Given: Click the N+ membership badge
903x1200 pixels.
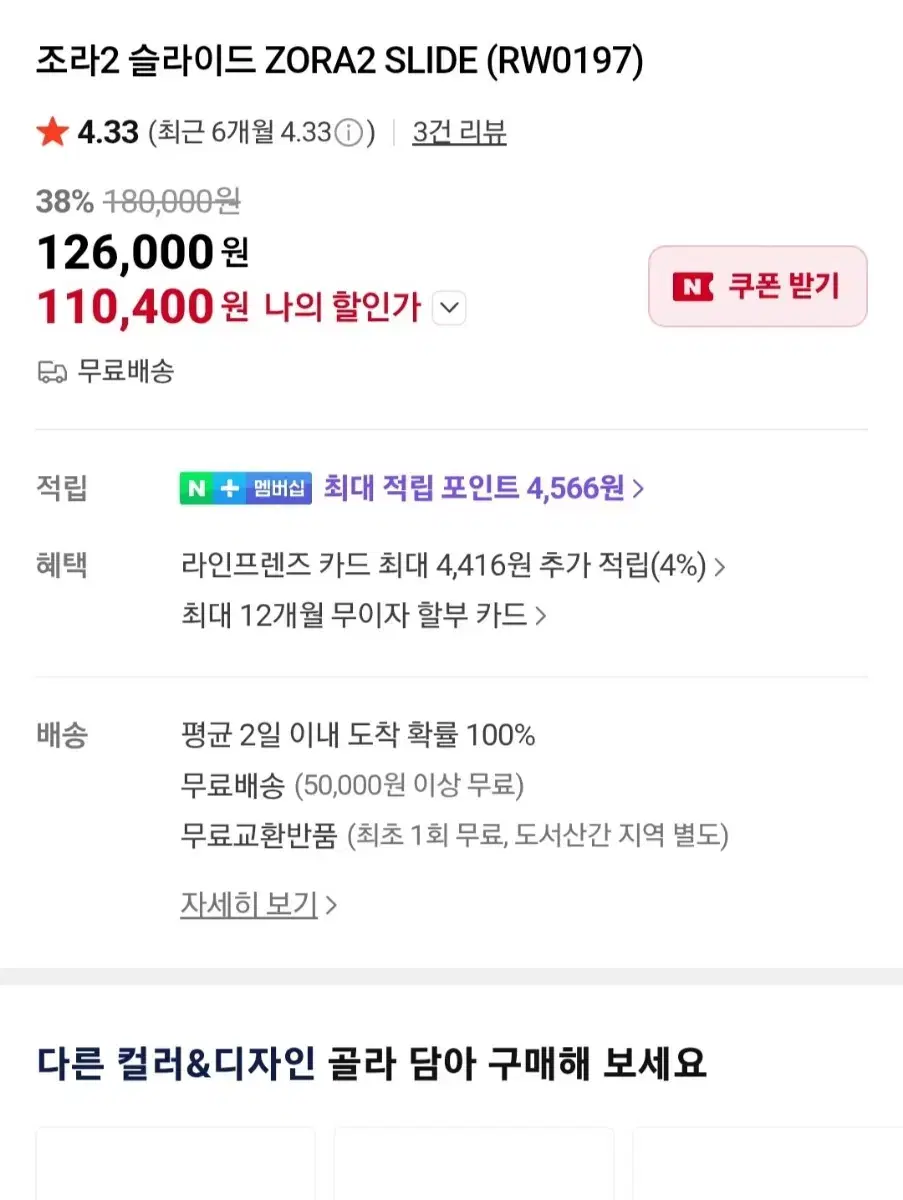Looking at the screenshot, I should coord(246,488).
